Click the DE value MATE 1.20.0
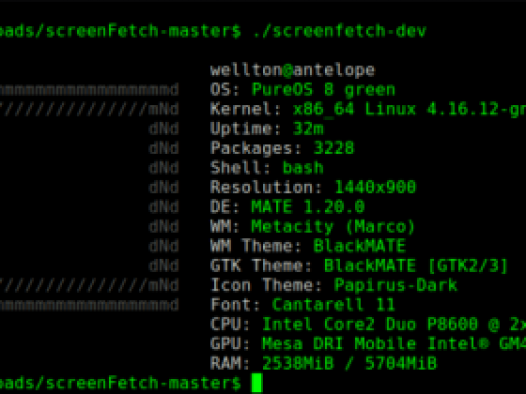Viewport: 526px width, 394px height. [308, 207]
